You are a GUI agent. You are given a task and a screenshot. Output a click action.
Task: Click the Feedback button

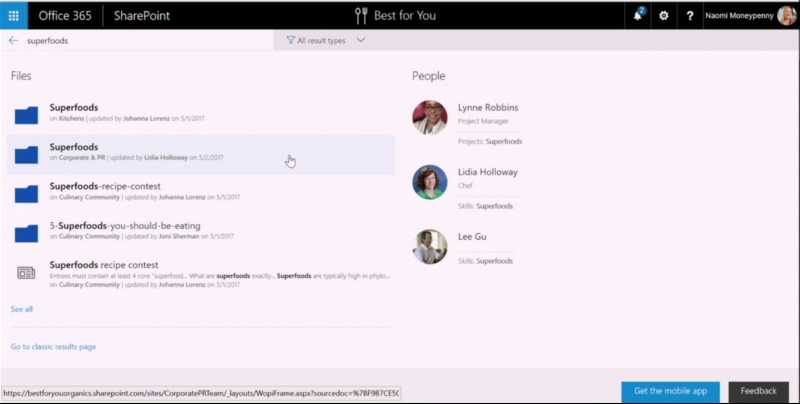(758, 391)
